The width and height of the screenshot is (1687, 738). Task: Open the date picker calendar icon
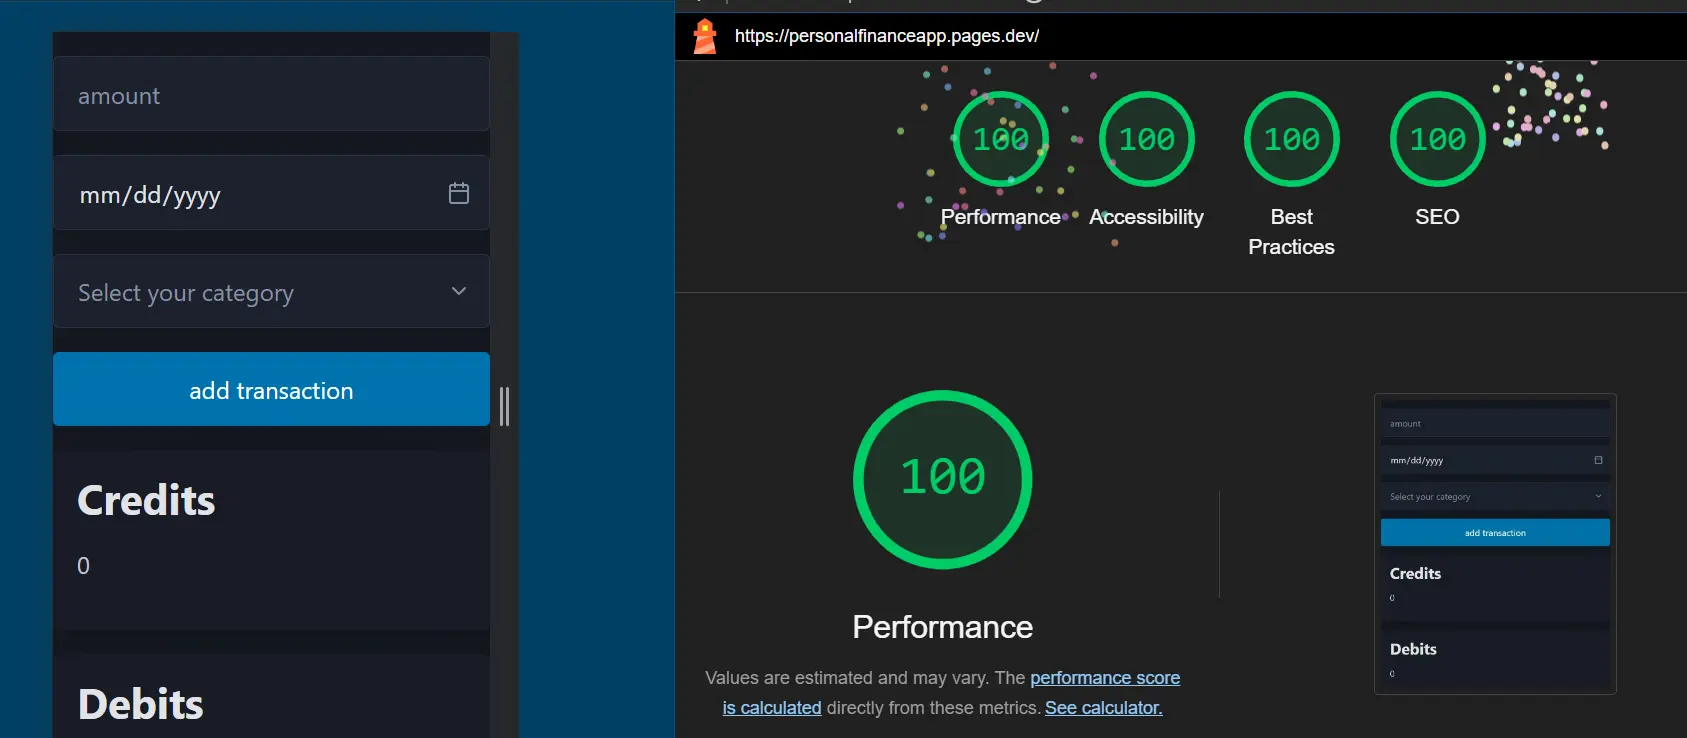click(x=459, y=193)
